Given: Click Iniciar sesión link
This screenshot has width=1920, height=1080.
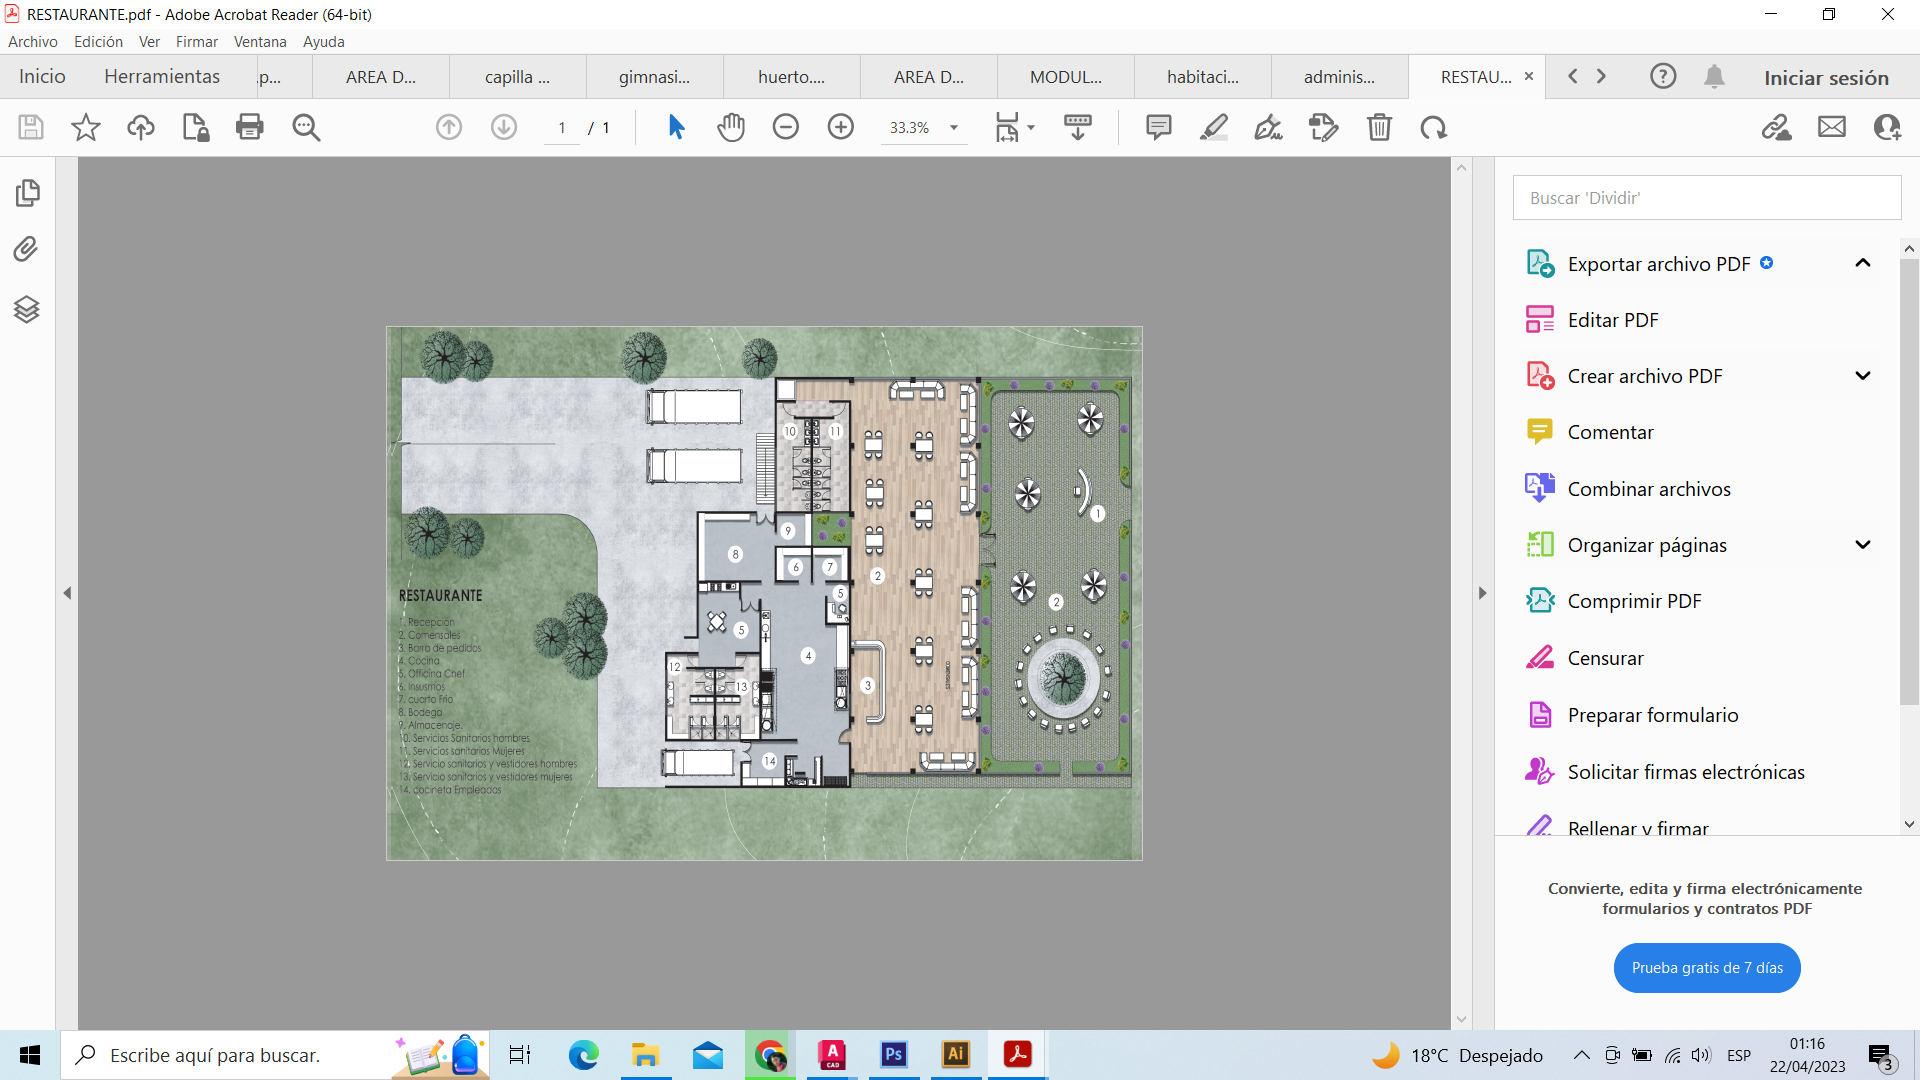Looking at the screenshot, I should tap(1825, 78).
